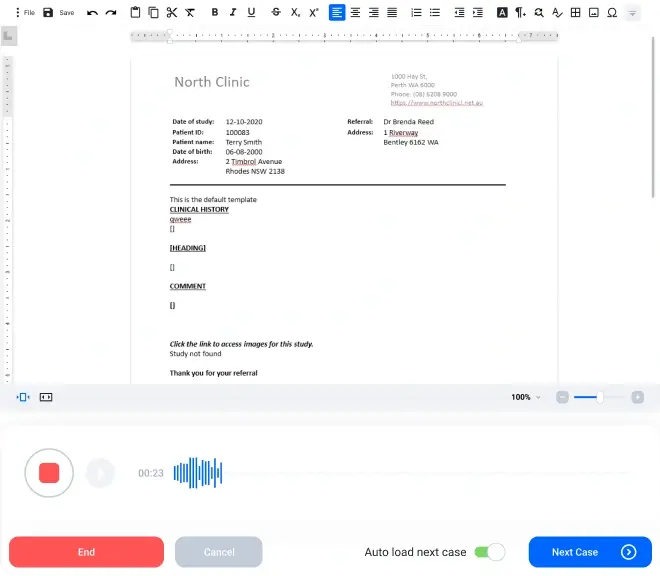This screenshot has height=576, width=660.
Task: Insert special character with Omega icon
Action: click(612, 13)
